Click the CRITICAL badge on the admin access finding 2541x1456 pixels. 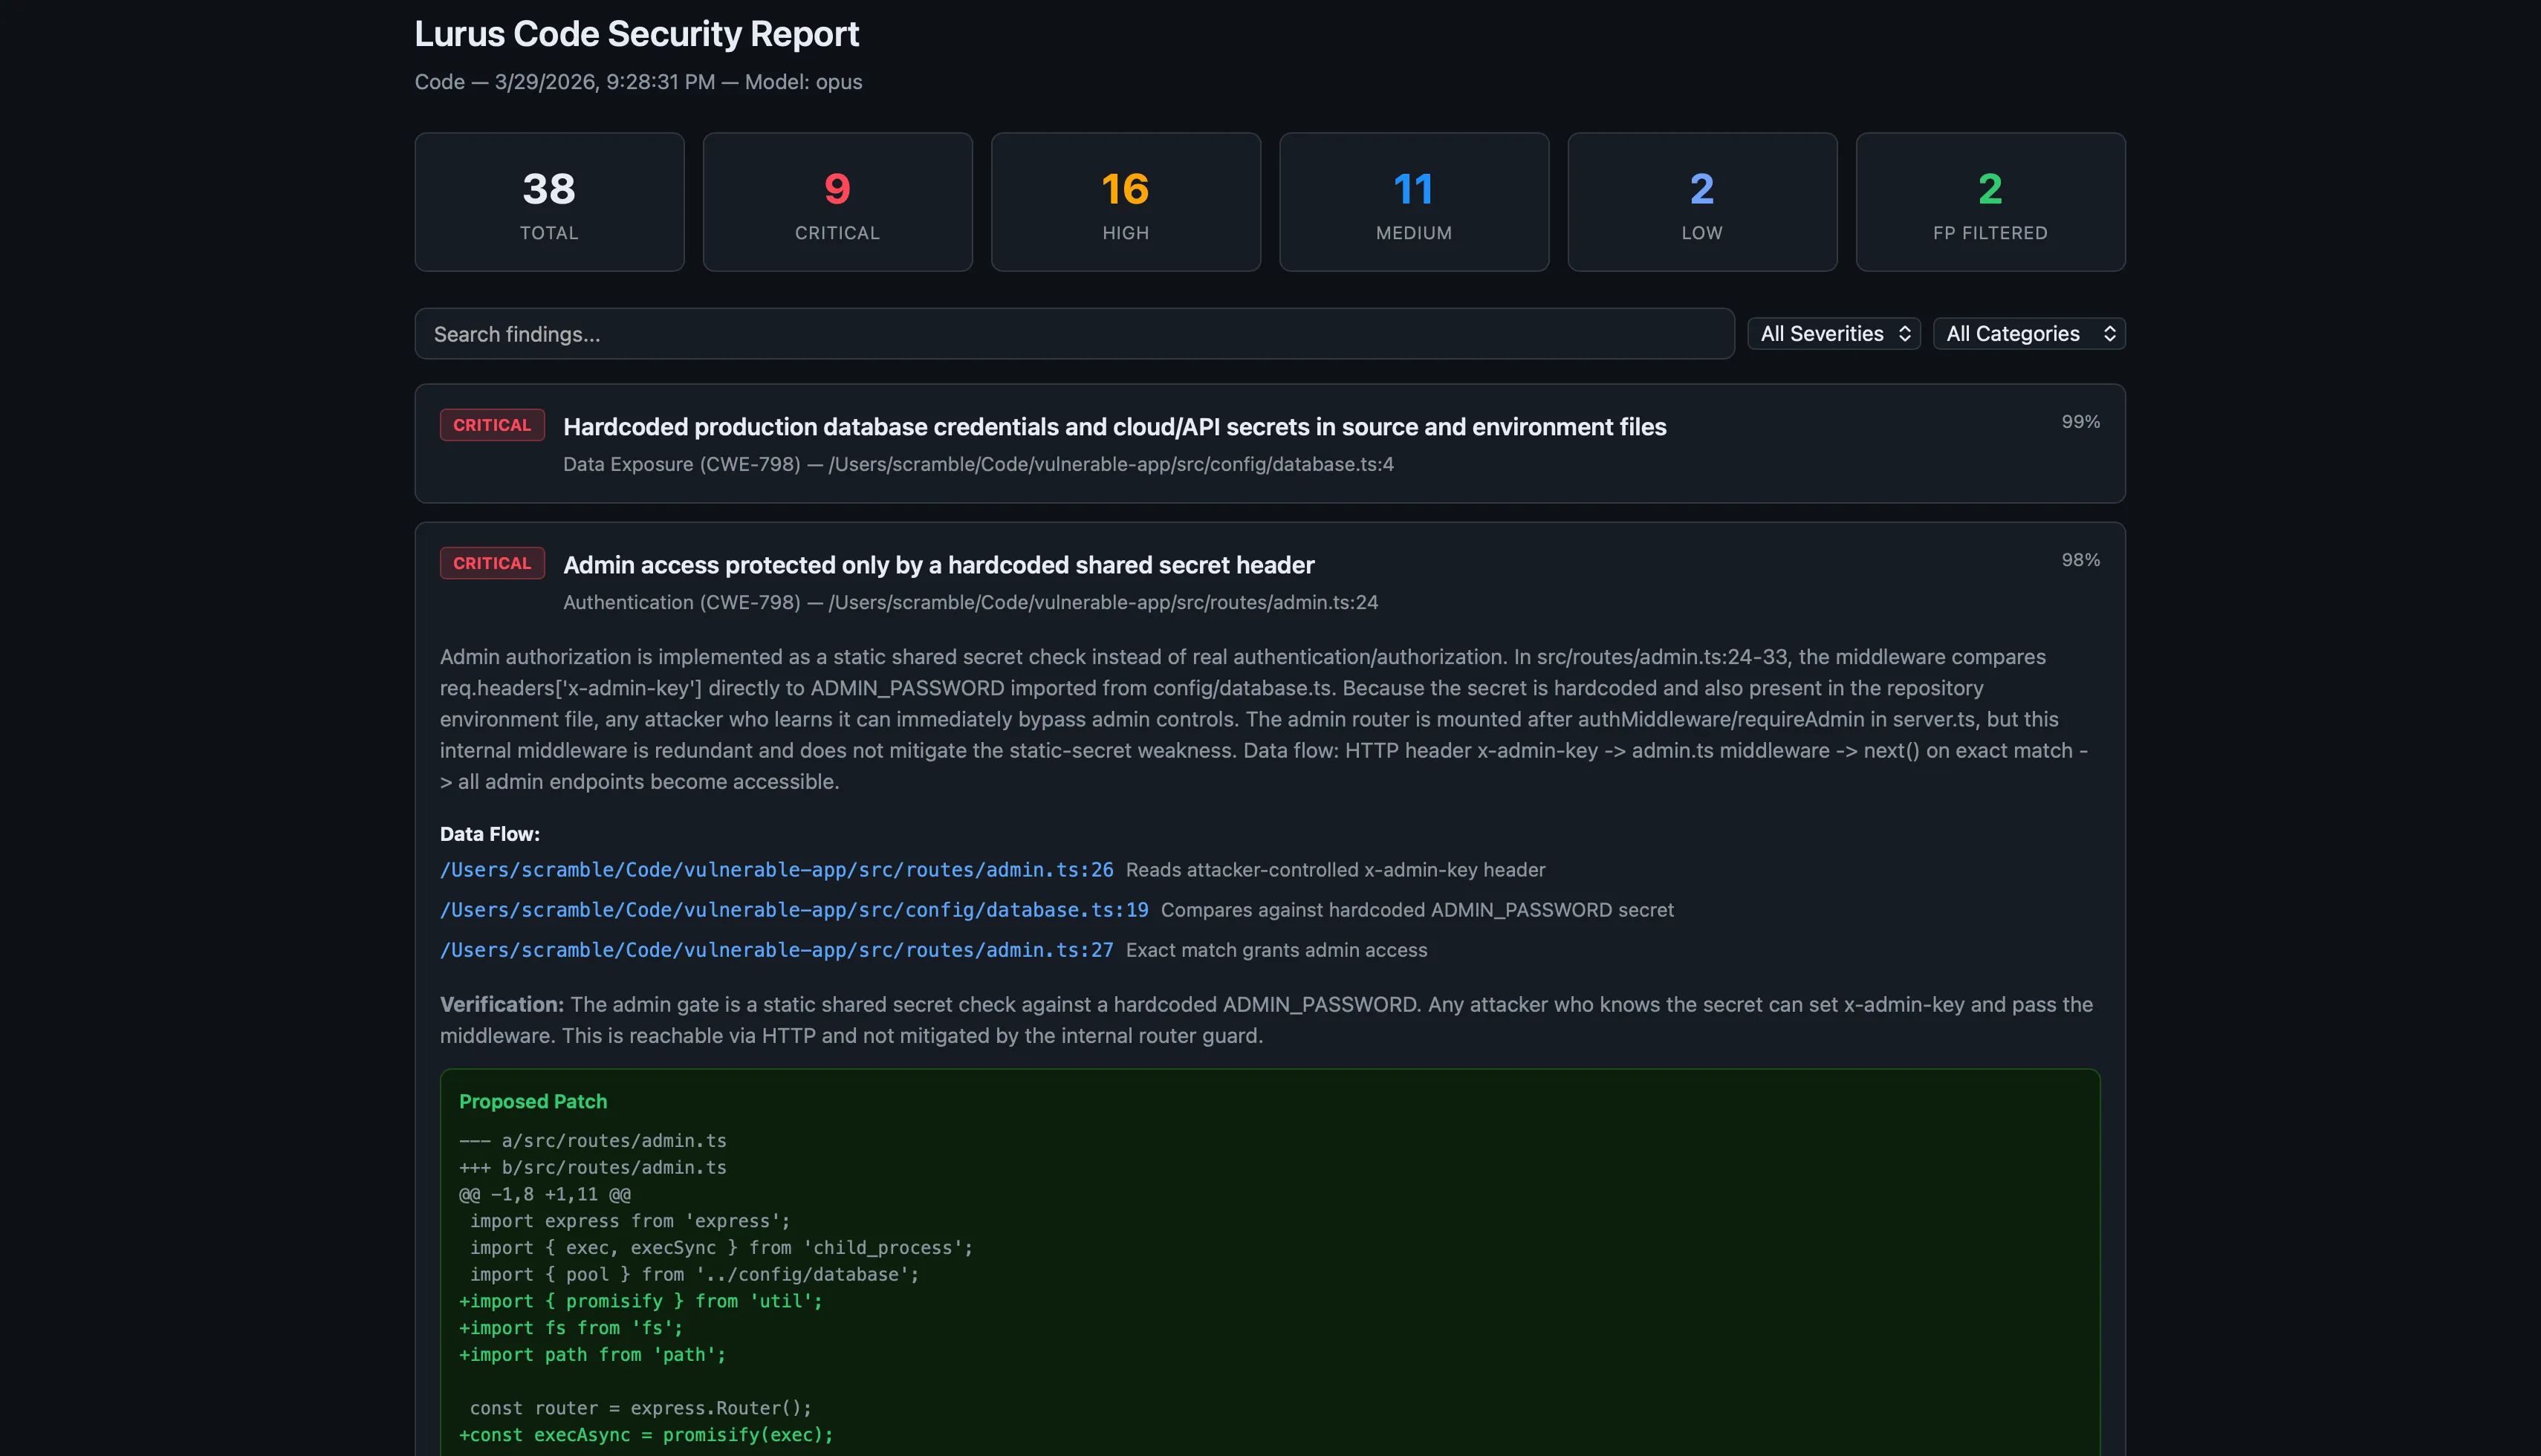point(492,562)
